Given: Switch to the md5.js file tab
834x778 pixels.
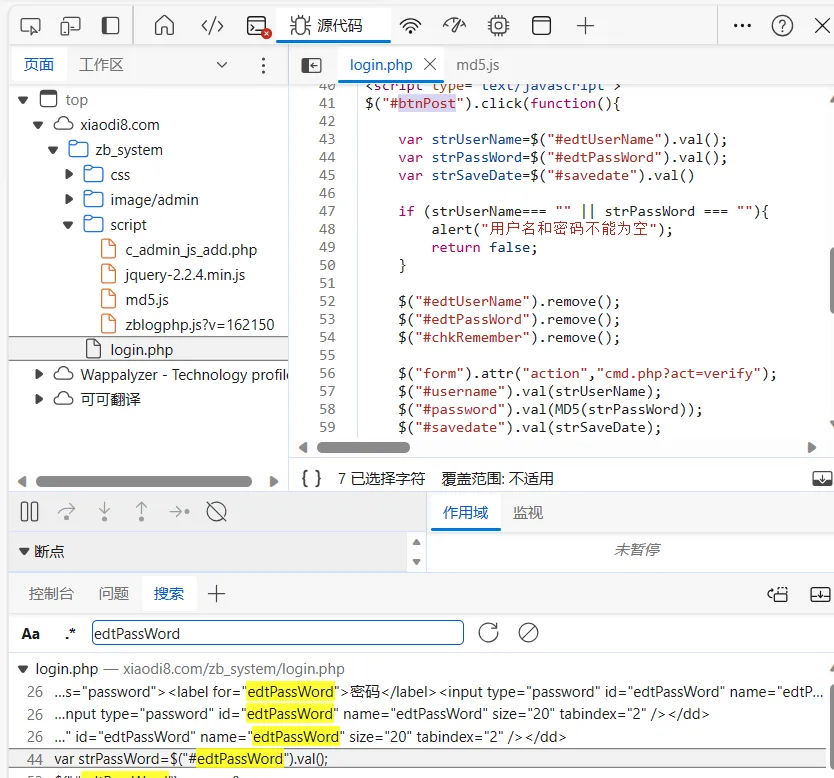Looking at the screenshot, I should pos(478,64).
